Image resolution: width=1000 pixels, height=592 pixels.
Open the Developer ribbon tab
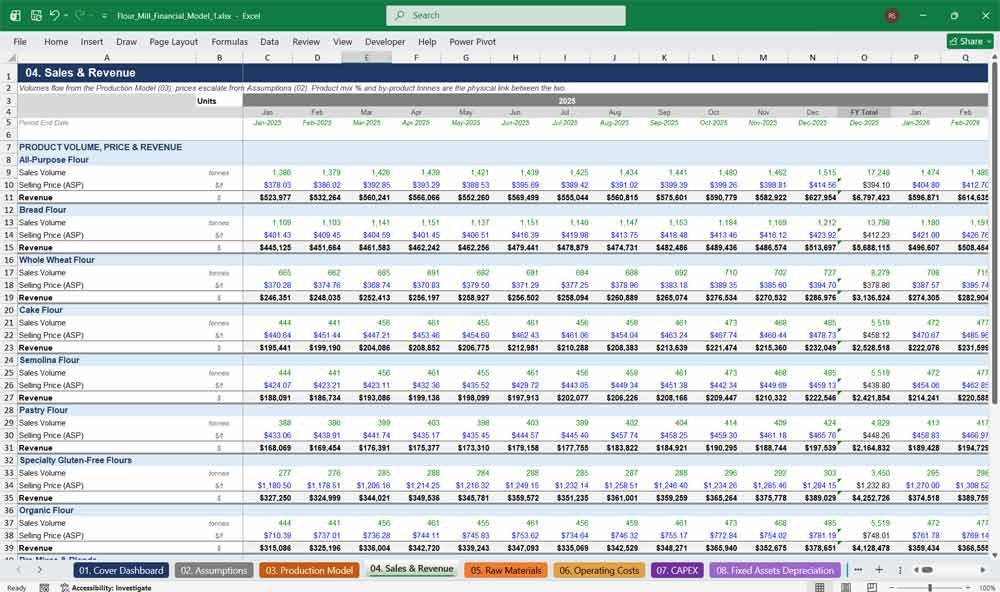point(385,41)
